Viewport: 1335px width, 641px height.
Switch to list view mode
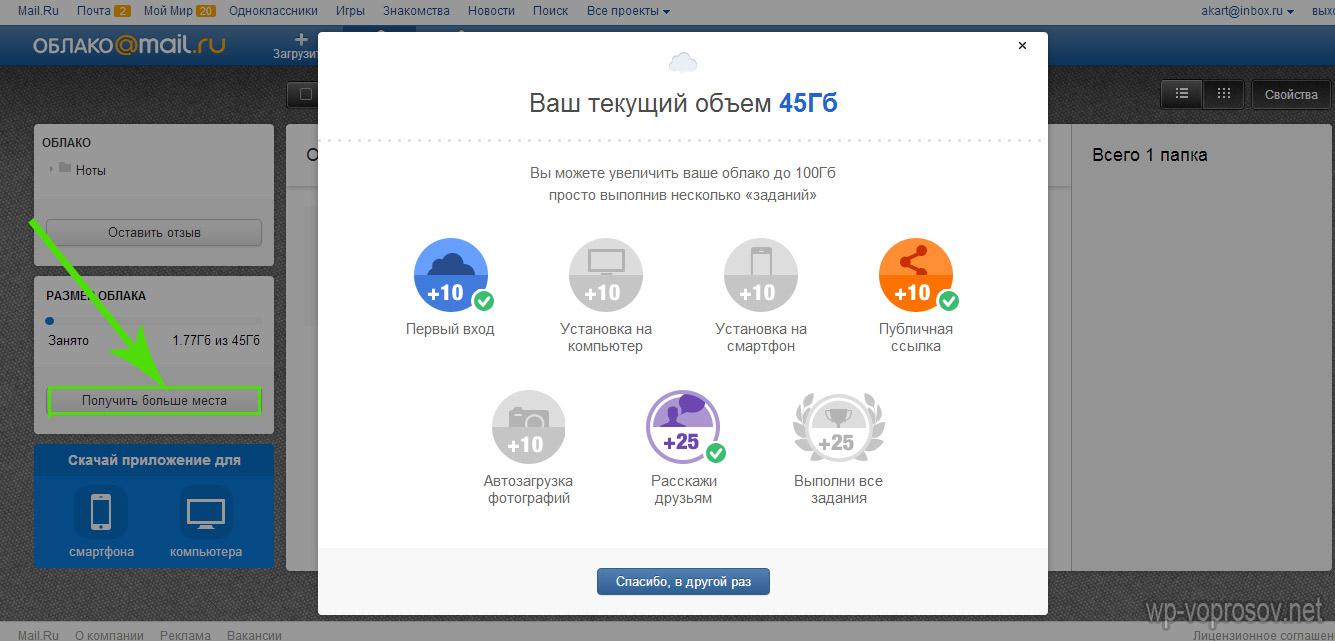[1182, 94]
